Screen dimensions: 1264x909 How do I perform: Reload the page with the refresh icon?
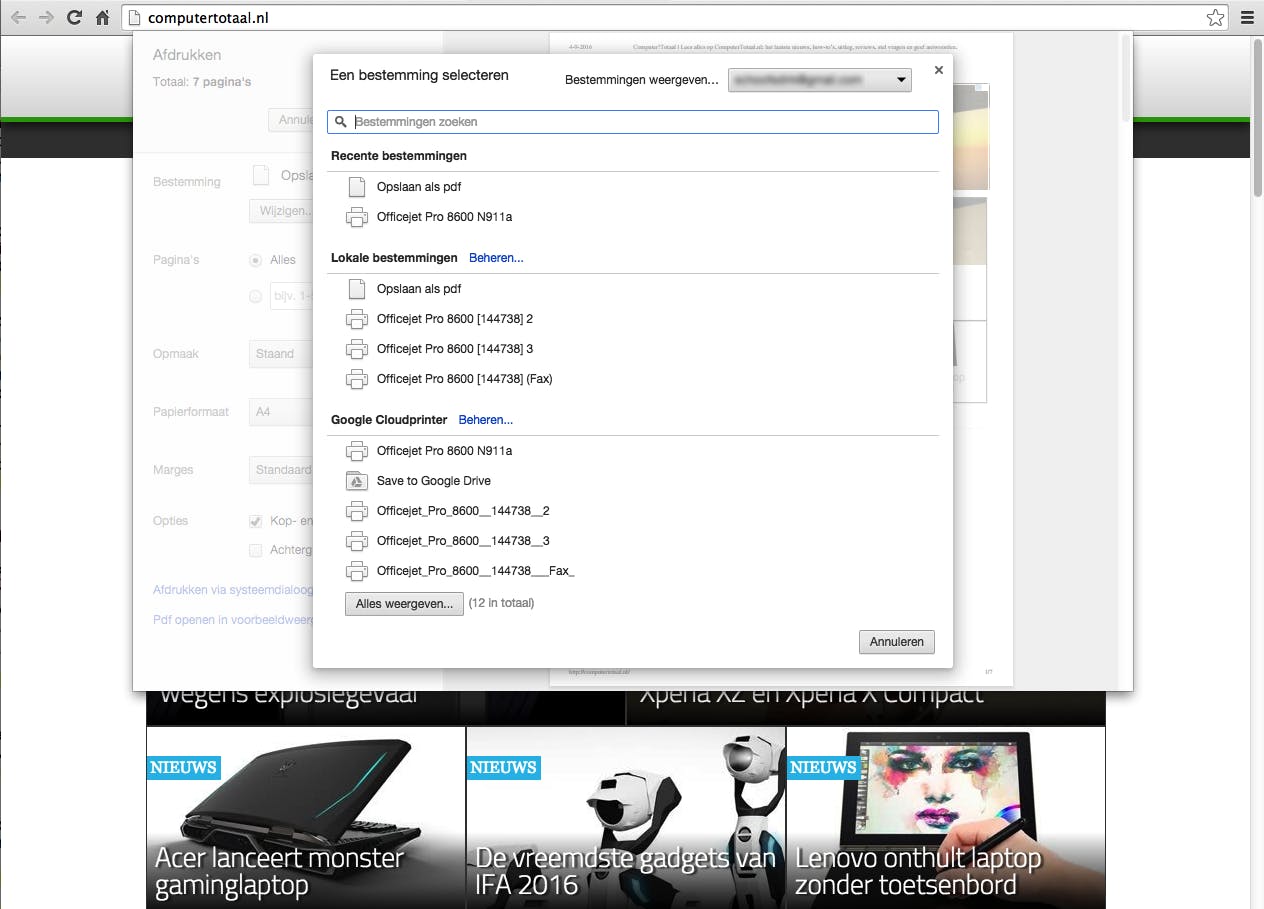pyautogui.click(x=74, y=18)
